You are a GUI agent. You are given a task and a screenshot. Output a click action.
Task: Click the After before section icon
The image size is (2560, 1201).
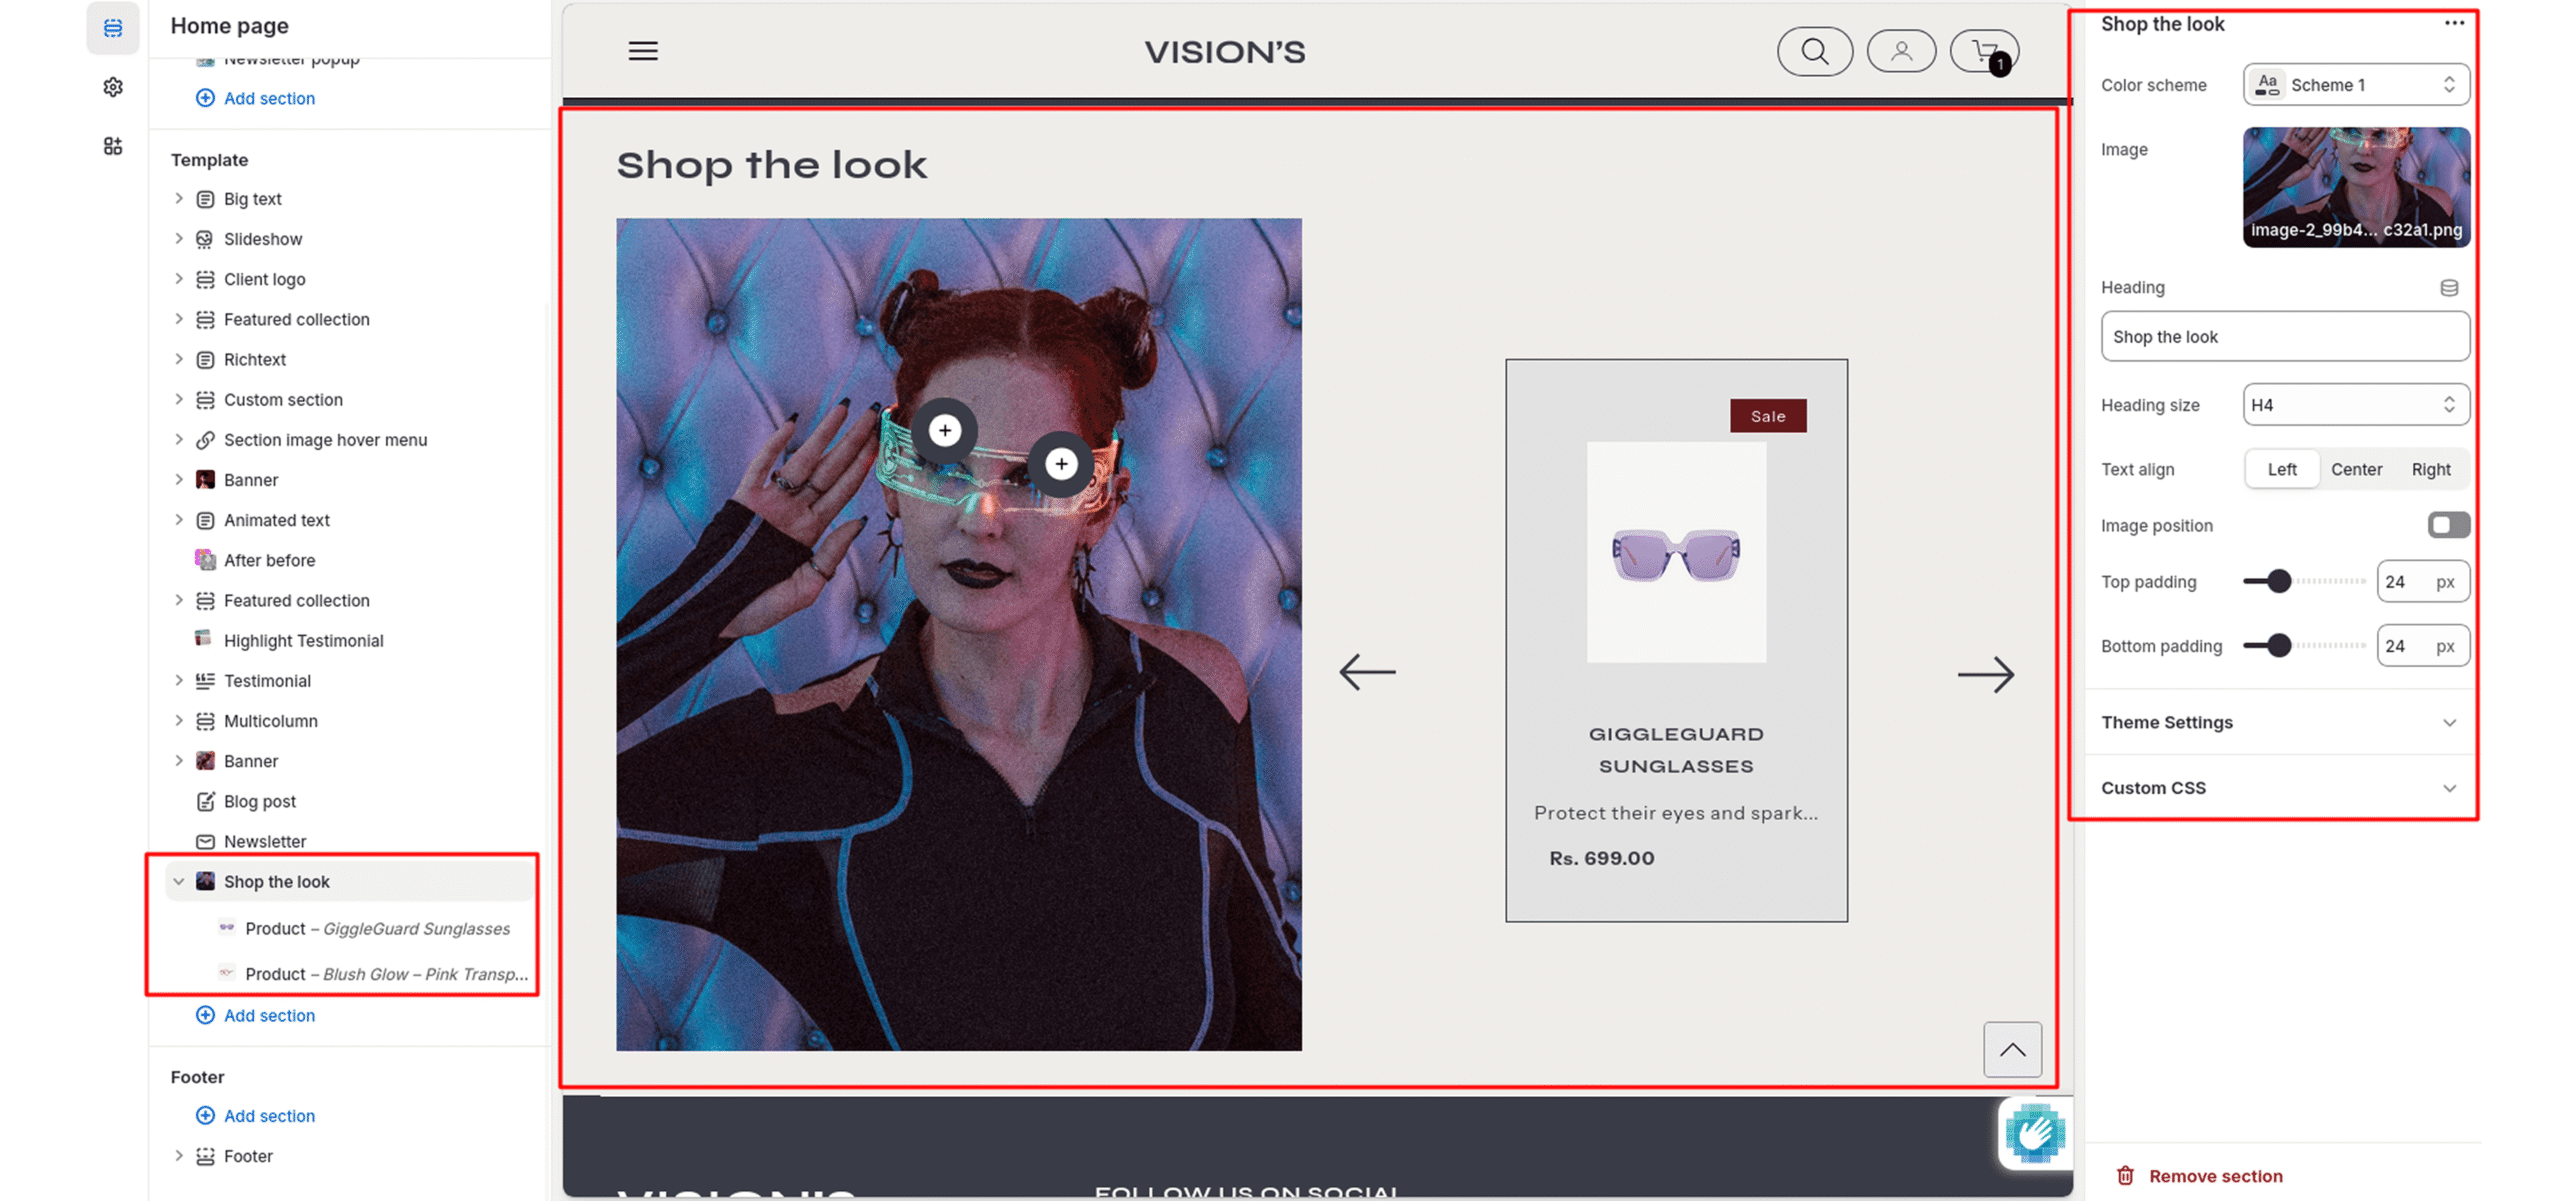click(204, 559)
